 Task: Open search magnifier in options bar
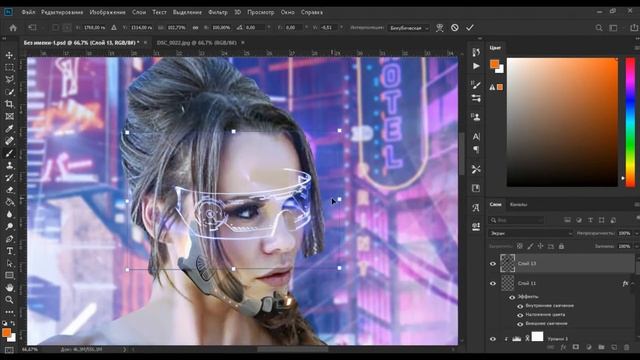[599, 28]
